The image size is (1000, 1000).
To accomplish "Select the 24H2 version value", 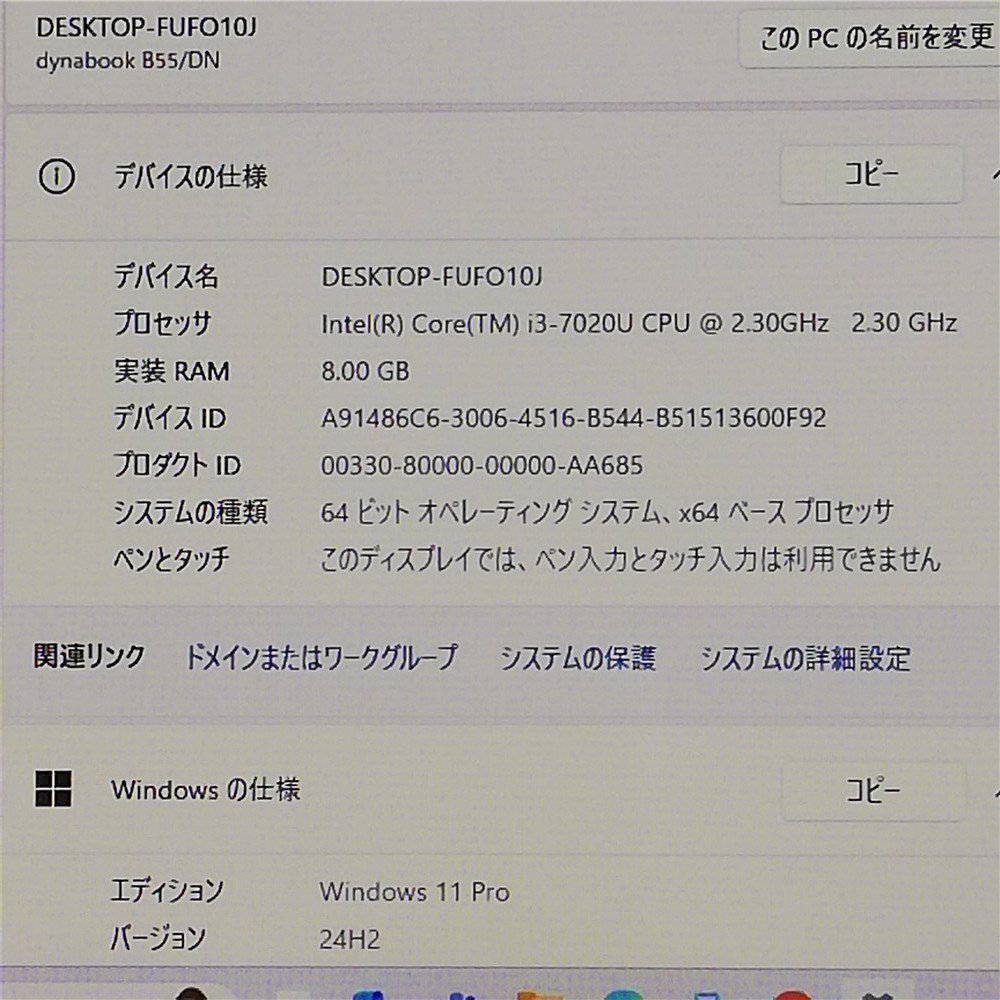I will tap(349, 939).
